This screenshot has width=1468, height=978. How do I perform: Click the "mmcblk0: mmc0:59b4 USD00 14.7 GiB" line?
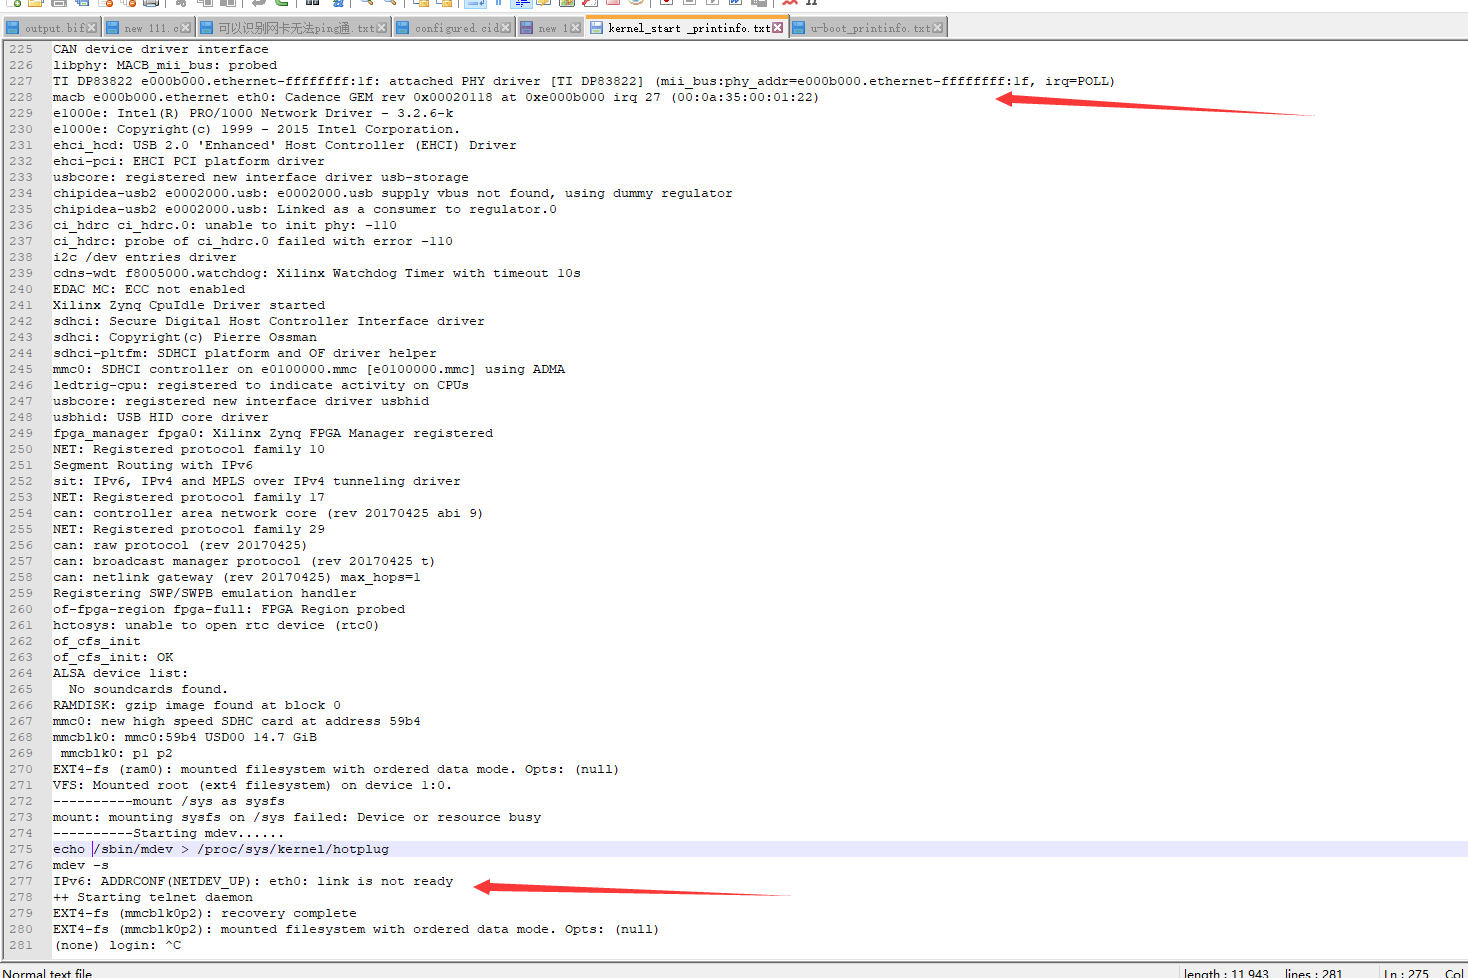[x=185, y=737]
